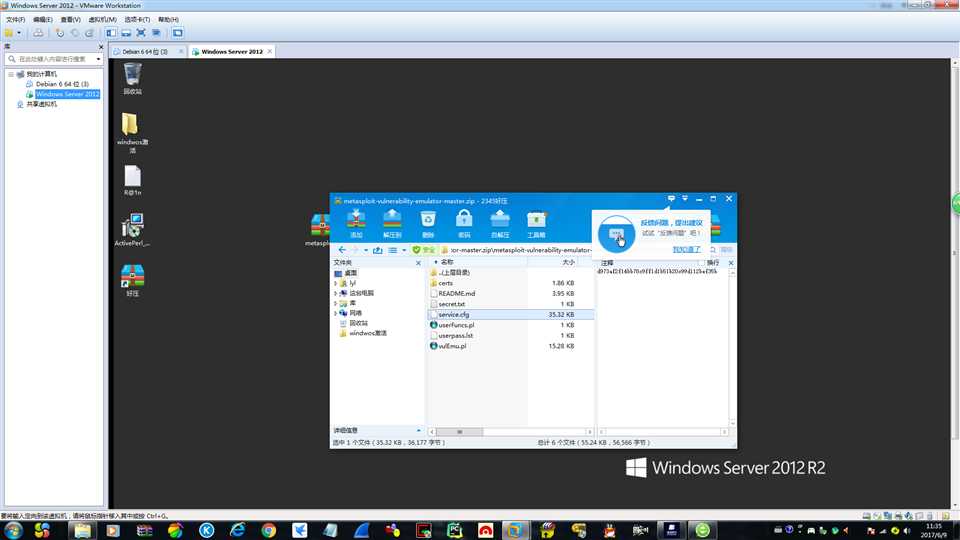The height and width of the screenshot is (540, 960).
Task: Click the feedback speech-bubble icon in title bar
Action: click(671, 198)
